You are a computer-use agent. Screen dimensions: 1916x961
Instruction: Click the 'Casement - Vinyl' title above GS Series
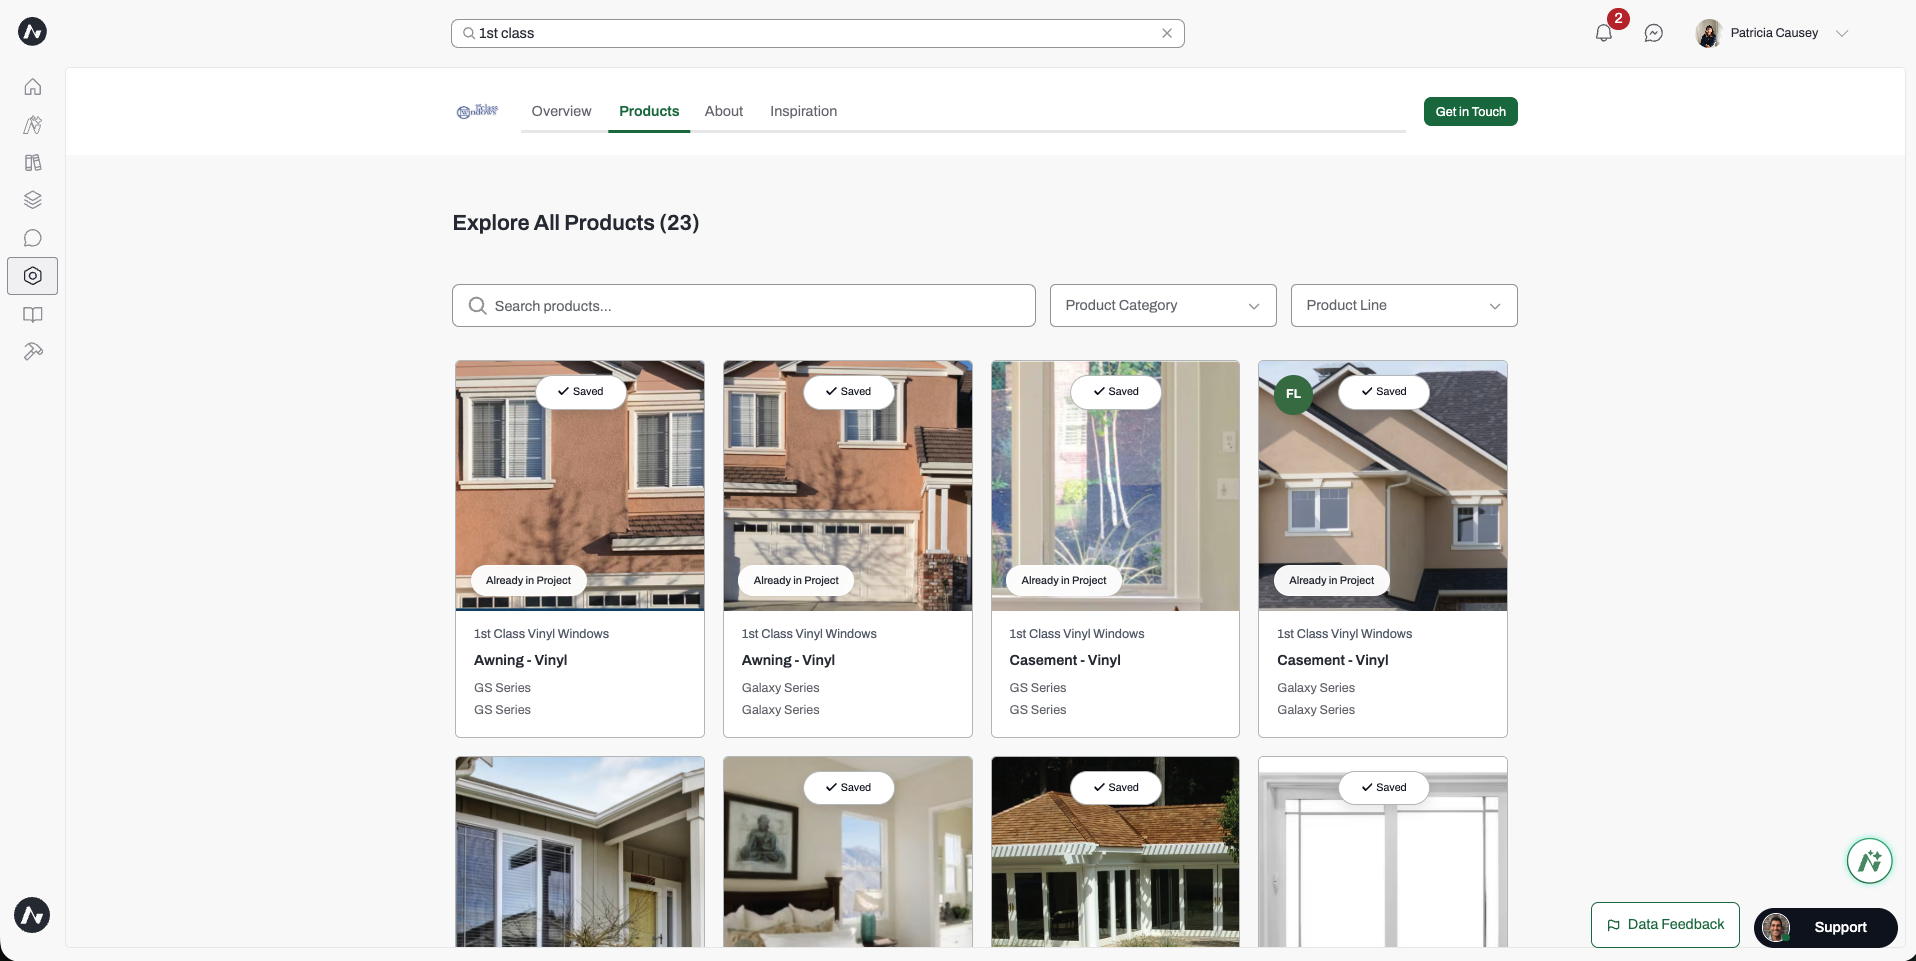point(1065,660)
